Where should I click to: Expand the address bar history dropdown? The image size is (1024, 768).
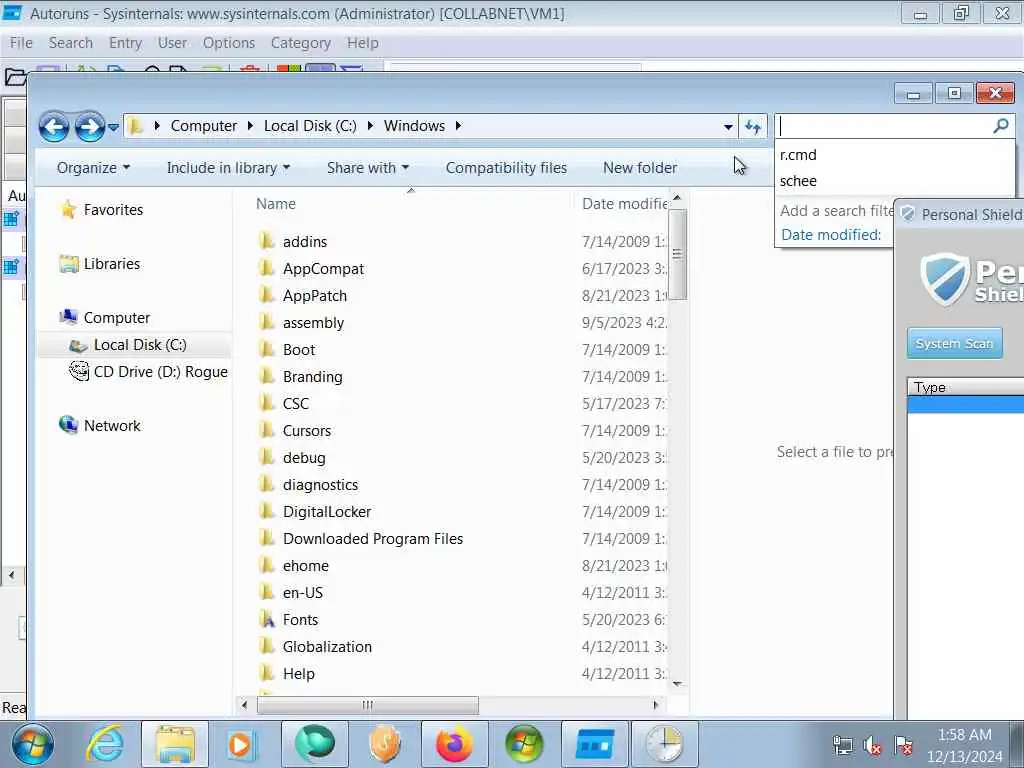(728, 127)
